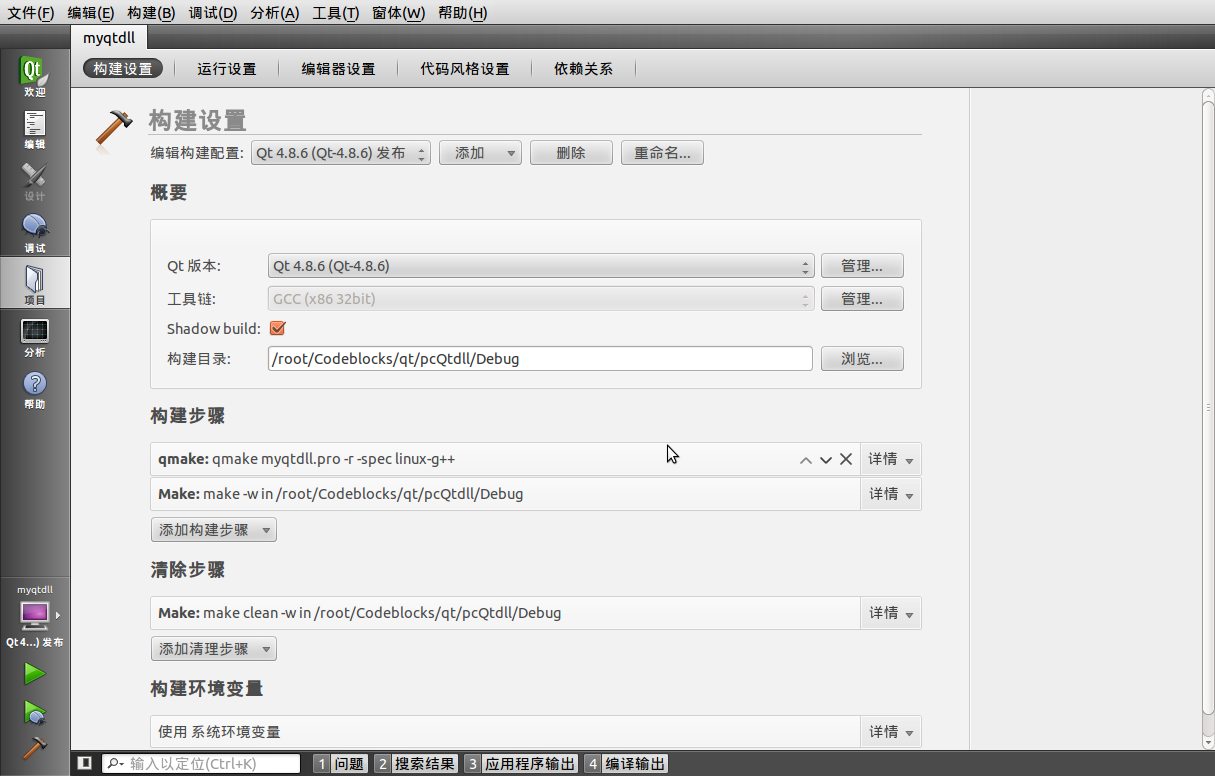Toggle the Shadow build checkbox
This screenshot has width=1215, height=776.
pyautogui.click(x=278, y=328)
